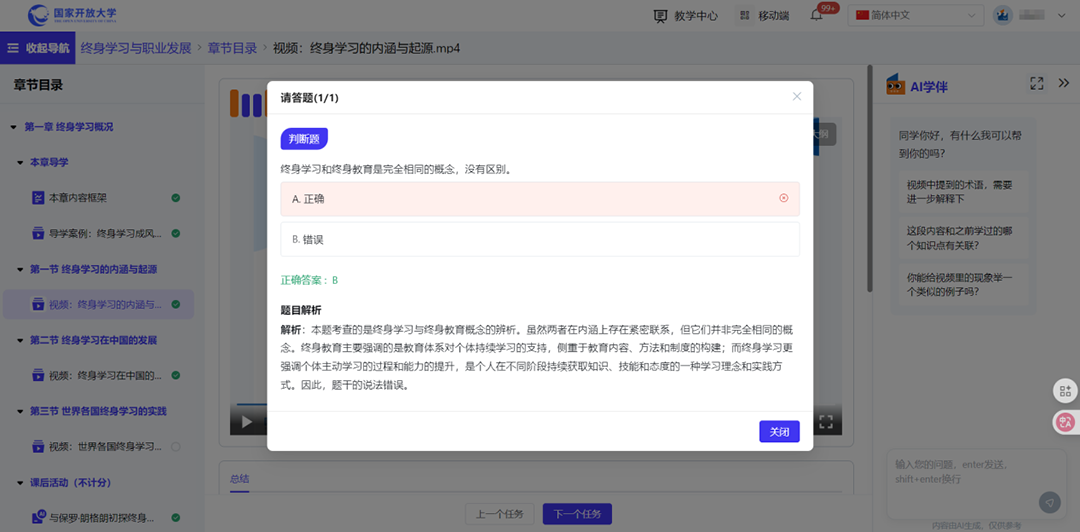Viewport: 1080px width, 532px height.
Task: Go to 章节目录 breadcrumb
Action: pos(232,48)
